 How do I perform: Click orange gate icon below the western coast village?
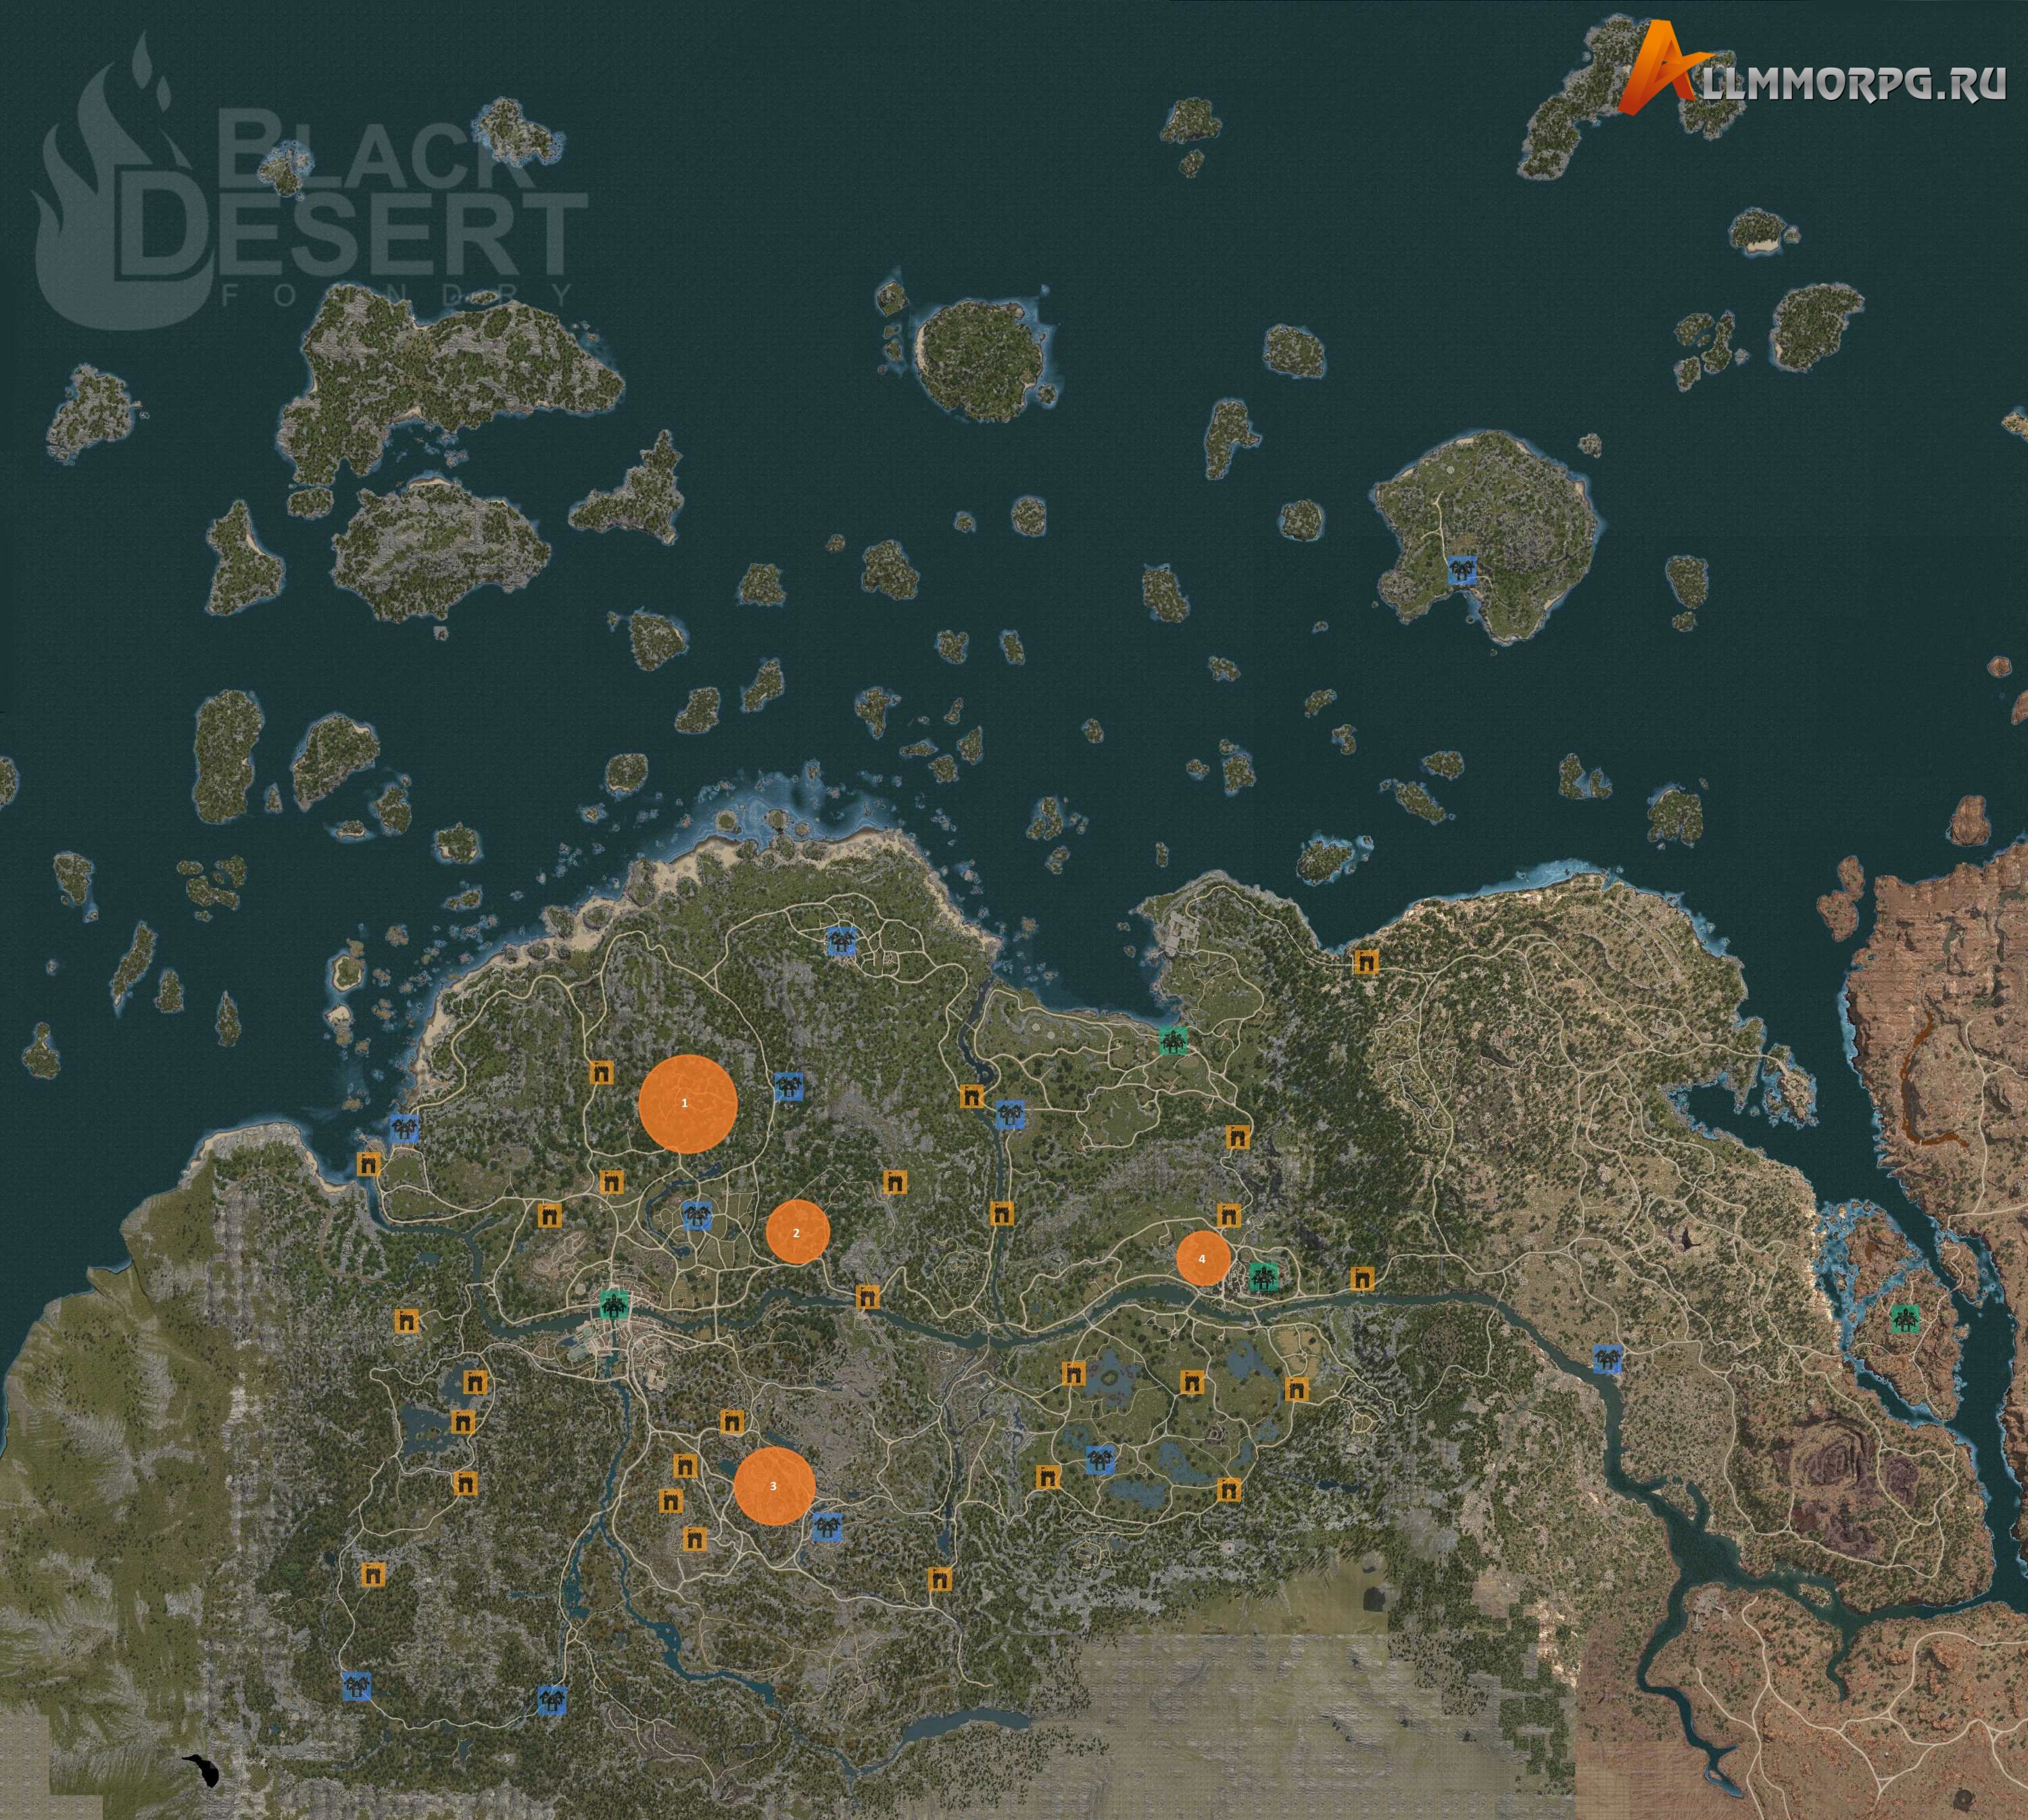369,1164
